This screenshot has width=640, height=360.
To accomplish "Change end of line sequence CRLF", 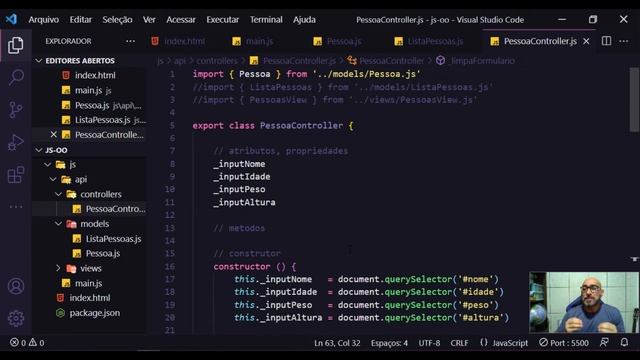I will (x=459, y=343).
